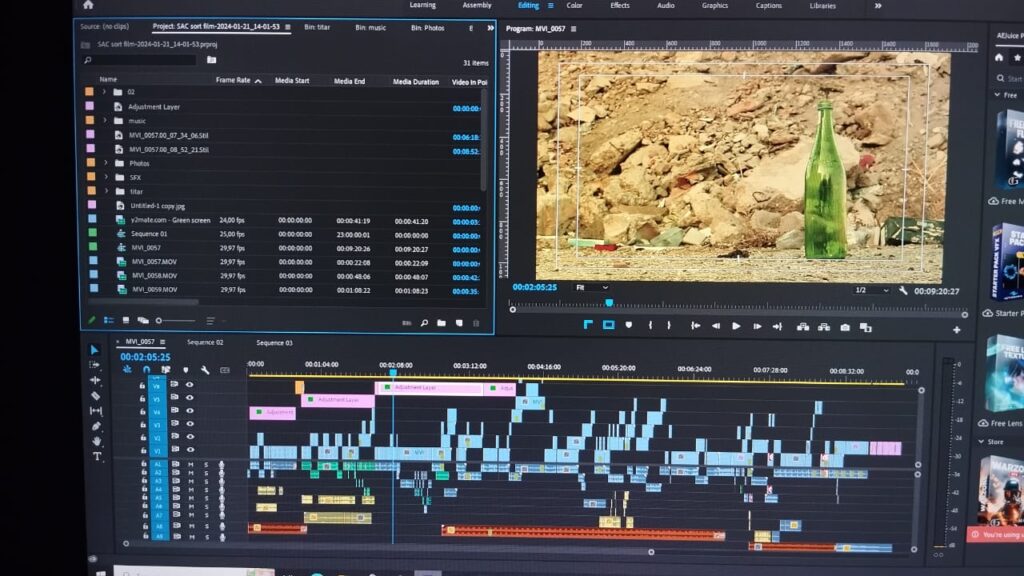Image resolution: width=1024 pixels, height=576 pixels.
Task: Click Mark Out in the Program monitor
Action: (669, 325)
